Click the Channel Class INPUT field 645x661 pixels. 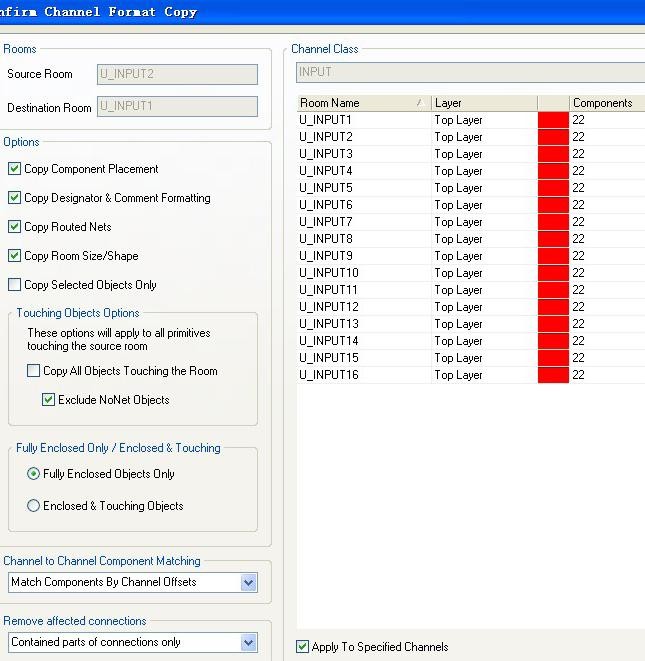(x=470, y=72)
